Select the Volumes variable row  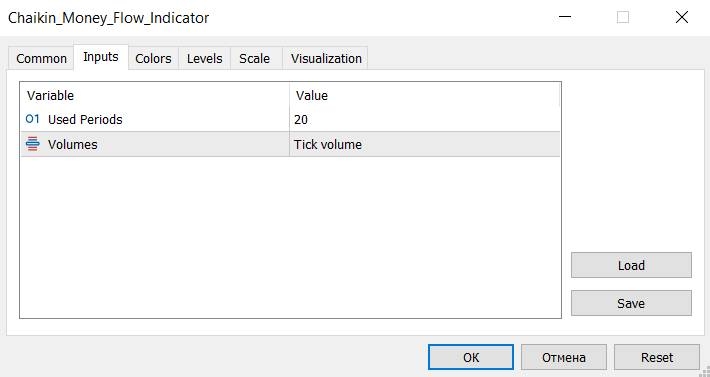tap(290, 144)
